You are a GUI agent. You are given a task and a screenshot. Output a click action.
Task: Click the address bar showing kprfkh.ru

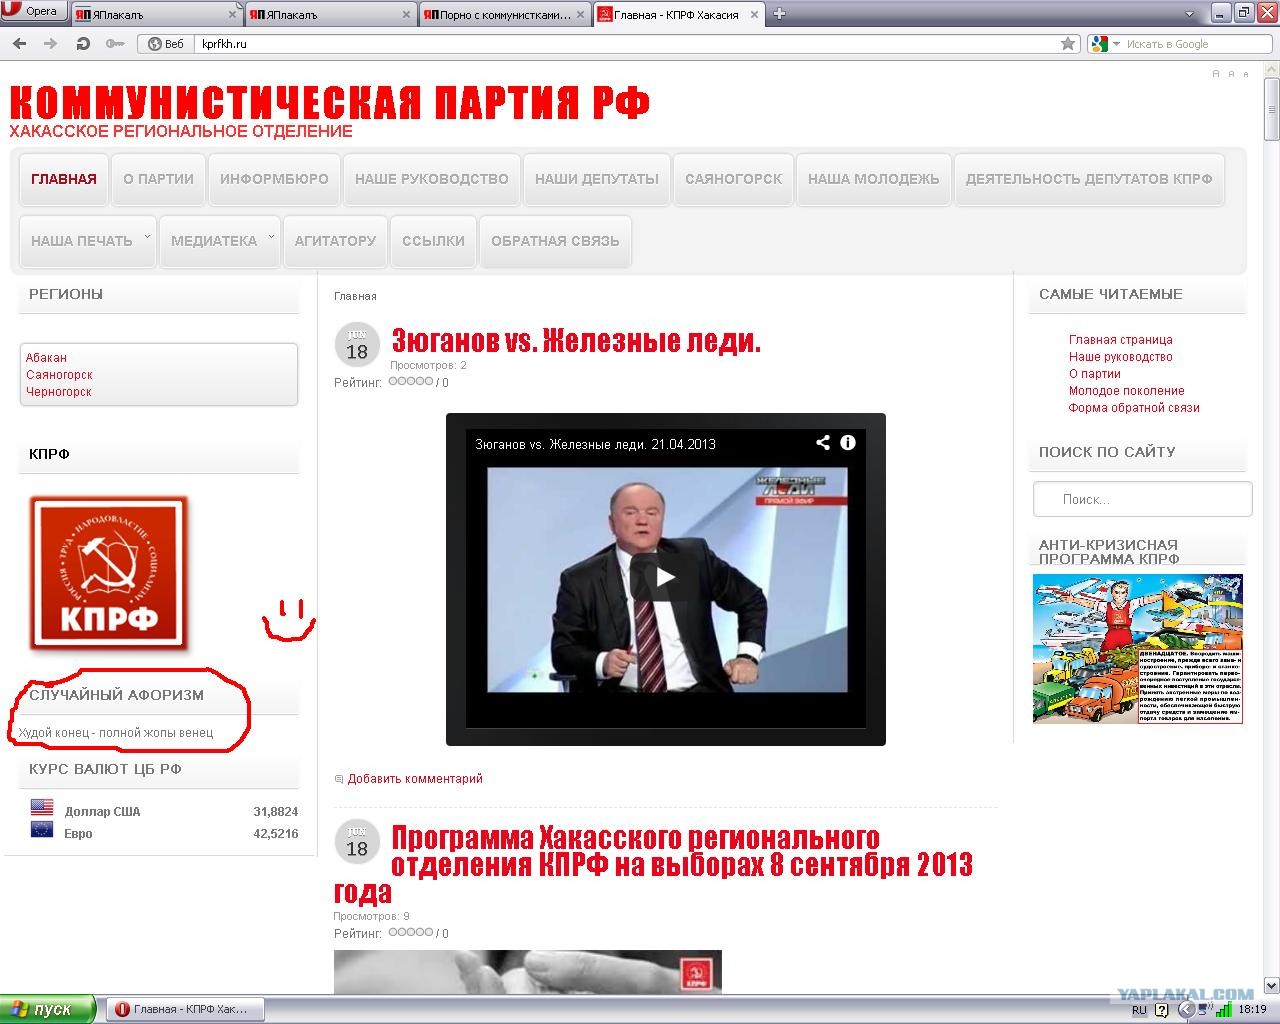(628, 44)
